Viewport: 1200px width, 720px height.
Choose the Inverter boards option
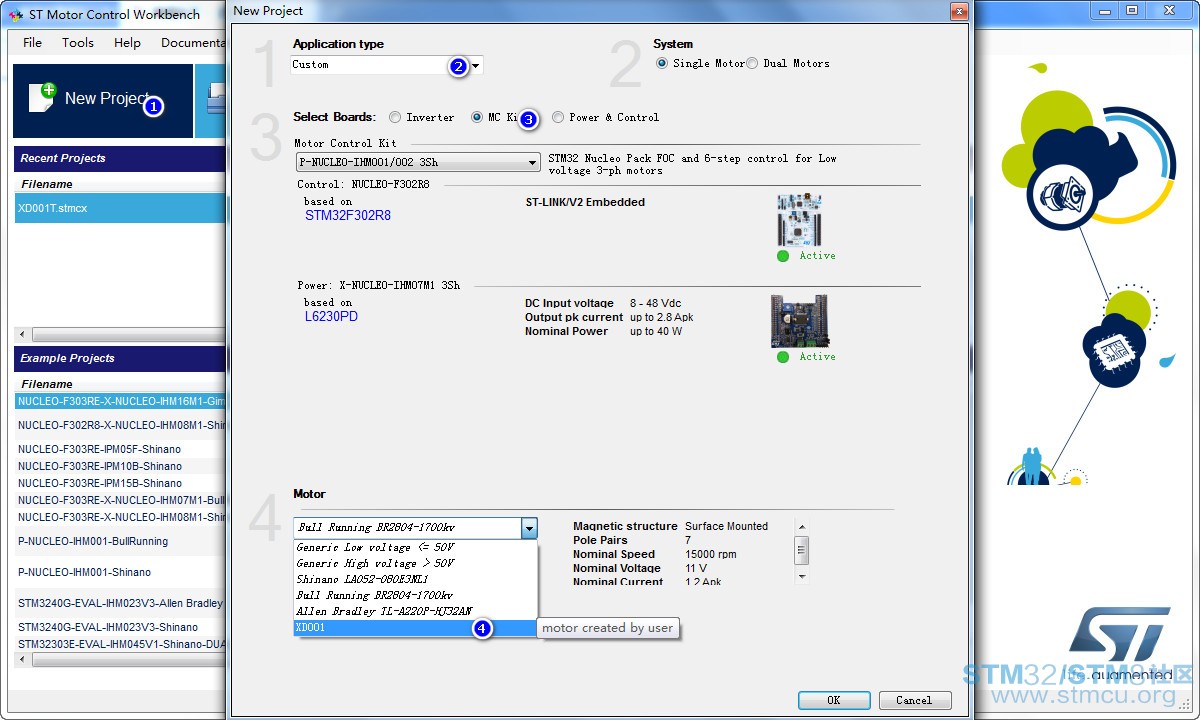pos(395,117)
